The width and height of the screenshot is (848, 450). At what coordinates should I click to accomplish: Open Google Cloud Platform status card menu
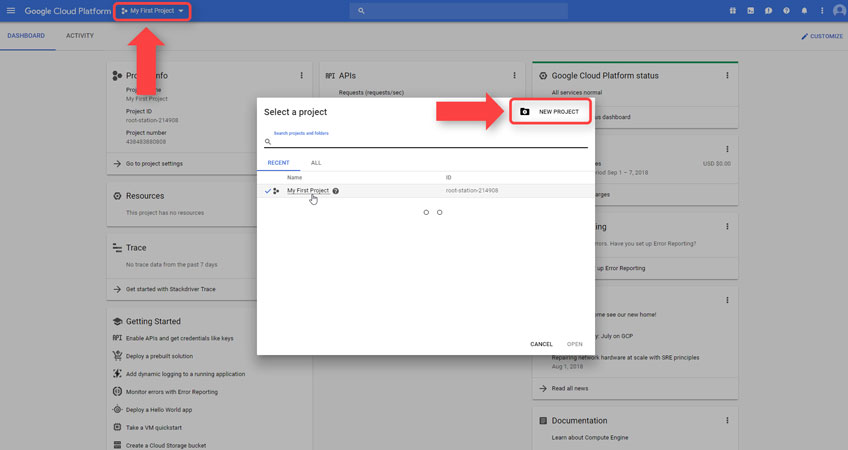coord(727,76)
